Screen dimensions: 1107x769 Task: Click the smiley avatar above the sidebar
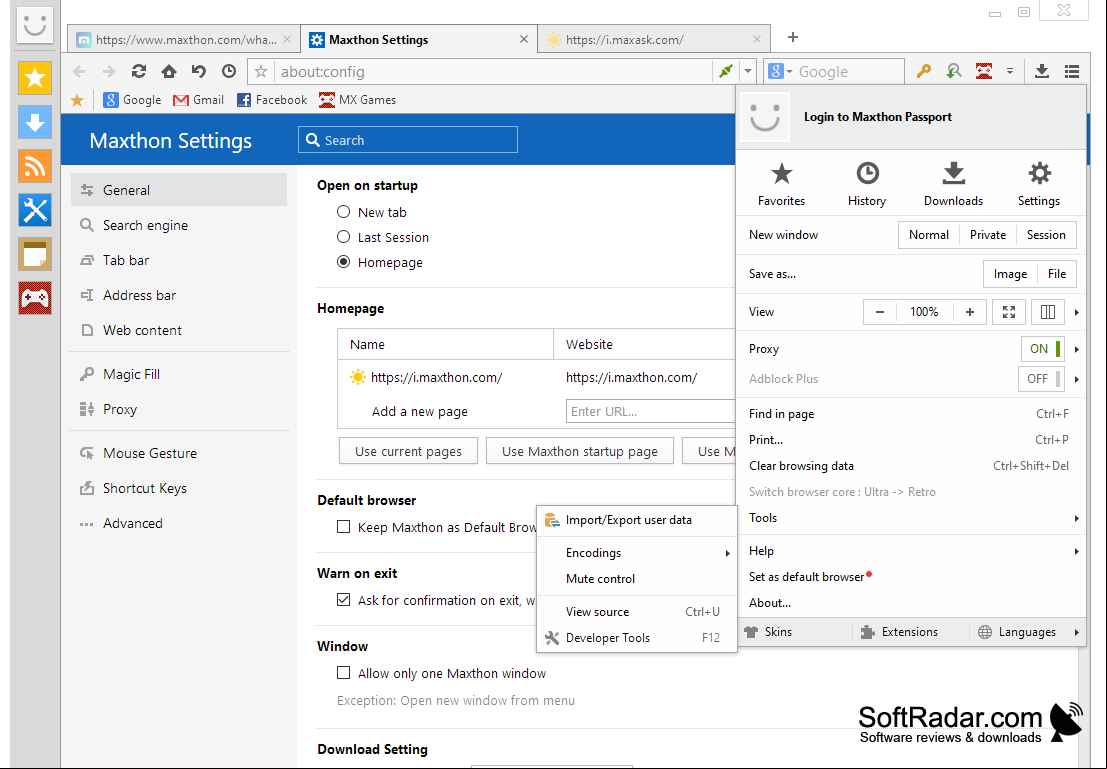[x=35, y=25]
